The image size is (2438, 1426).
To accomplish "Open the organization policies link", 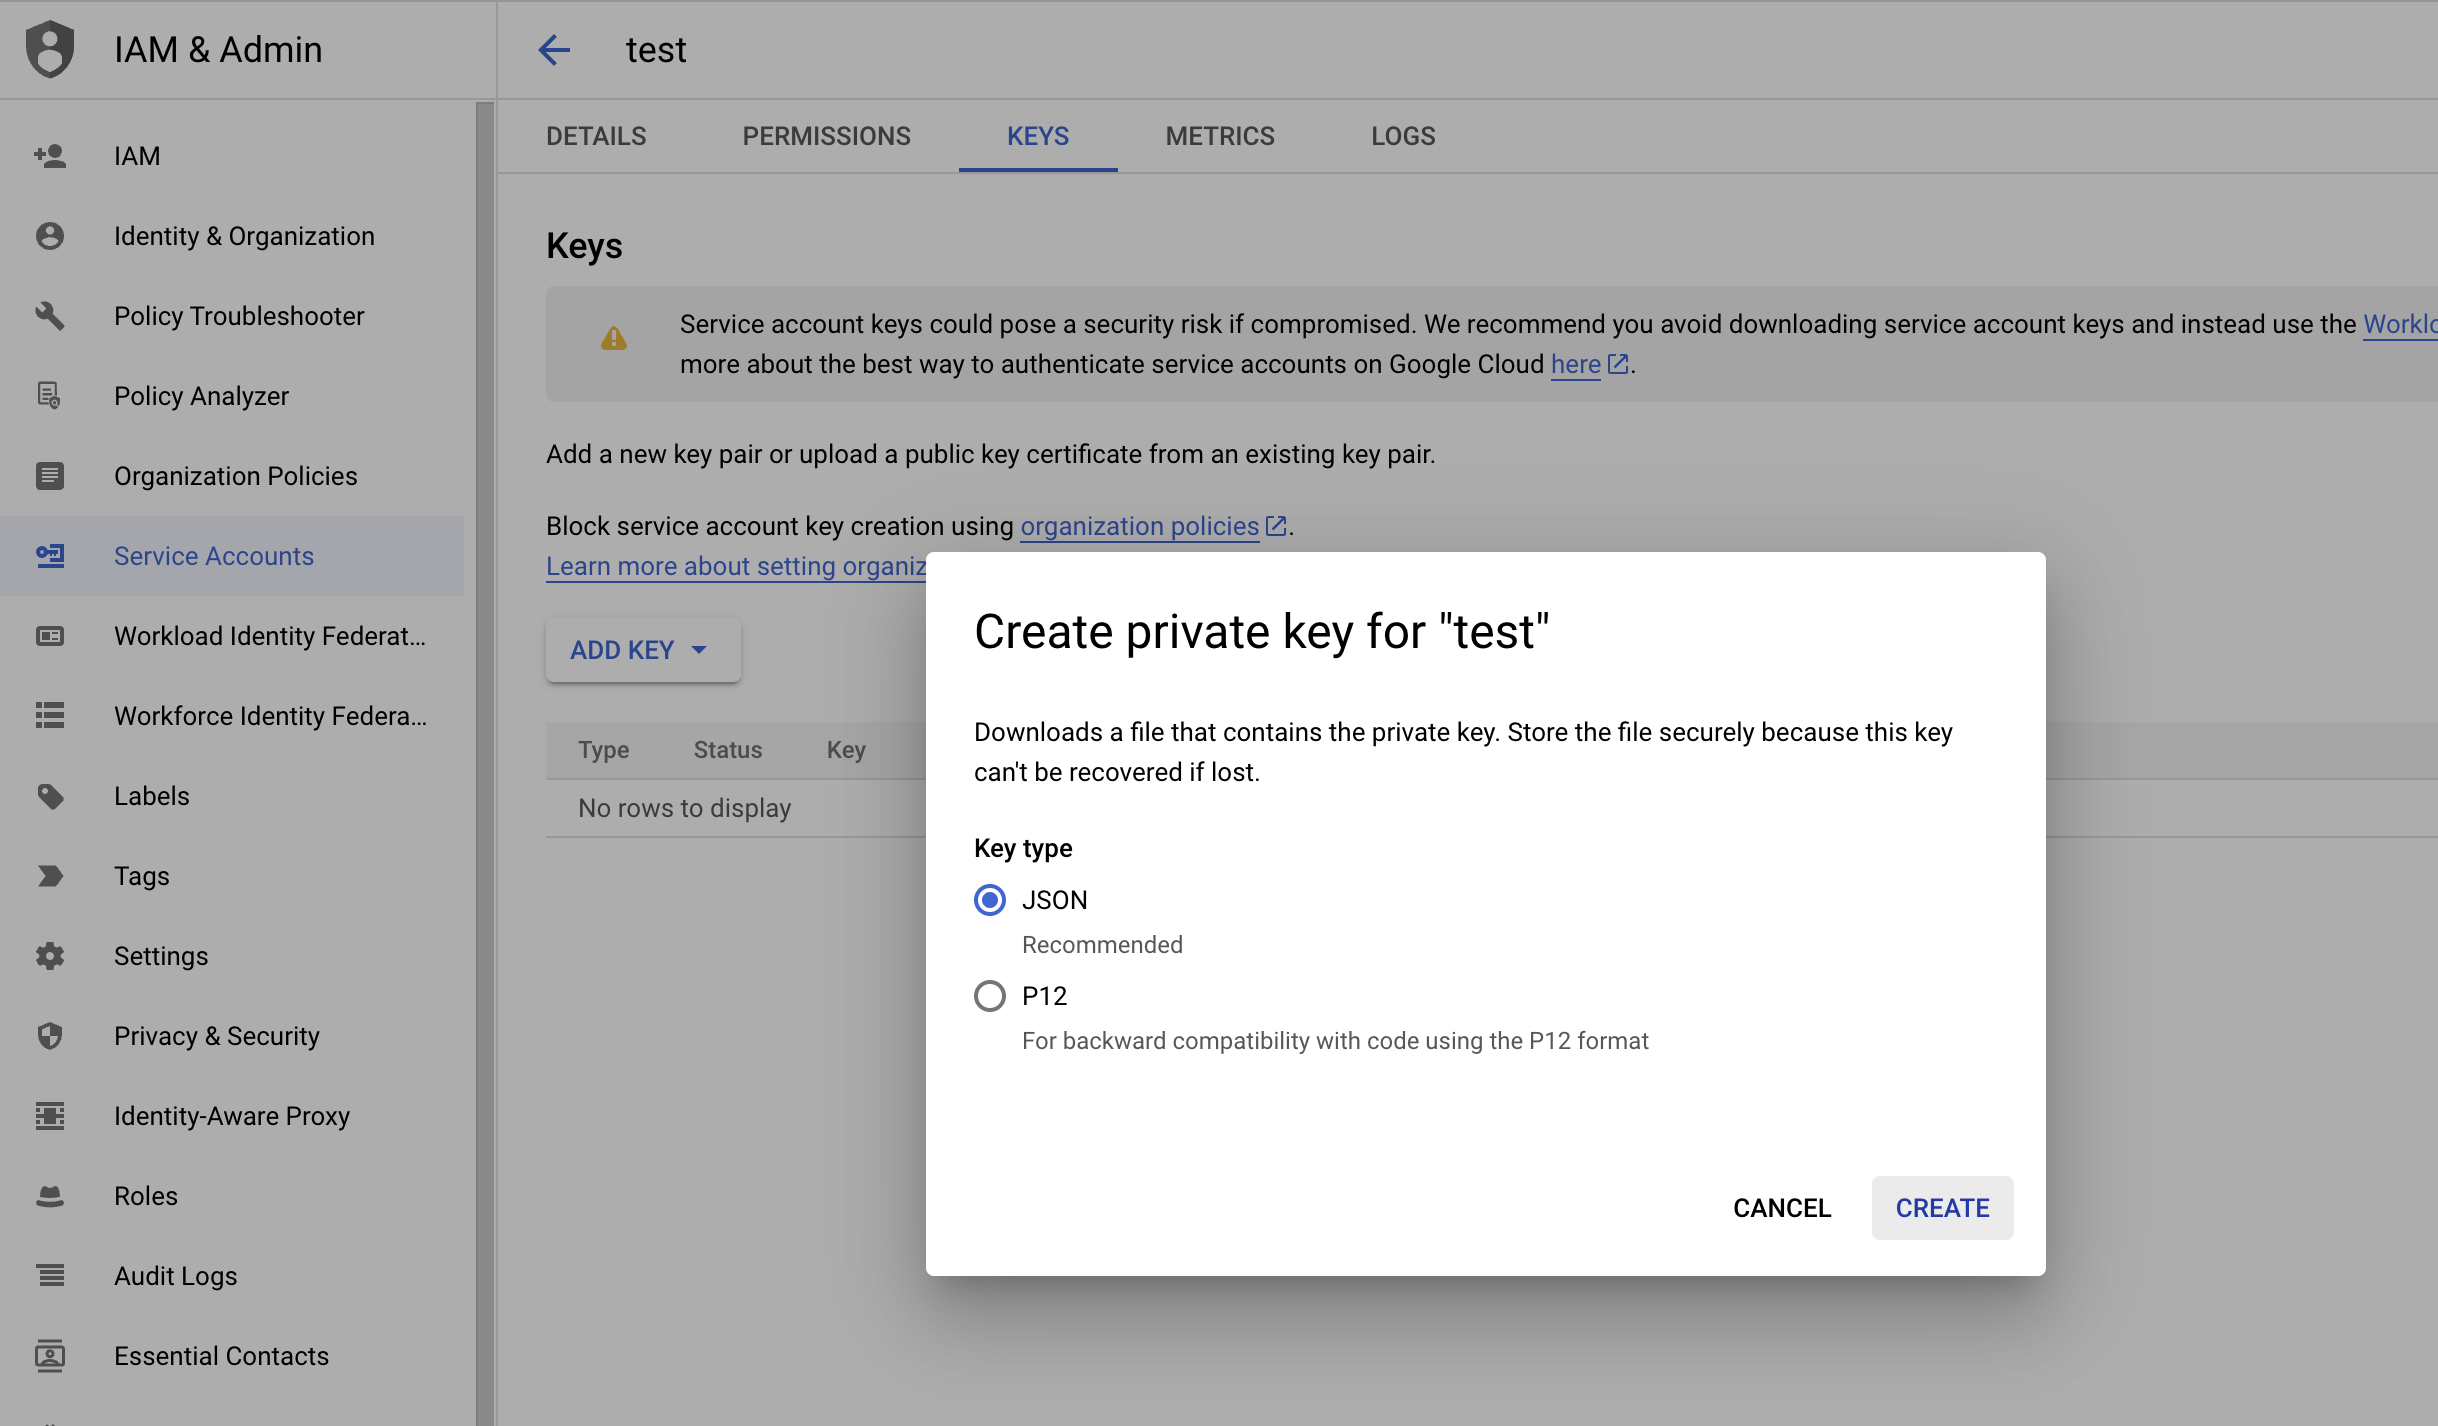I will coord(1139,526).
